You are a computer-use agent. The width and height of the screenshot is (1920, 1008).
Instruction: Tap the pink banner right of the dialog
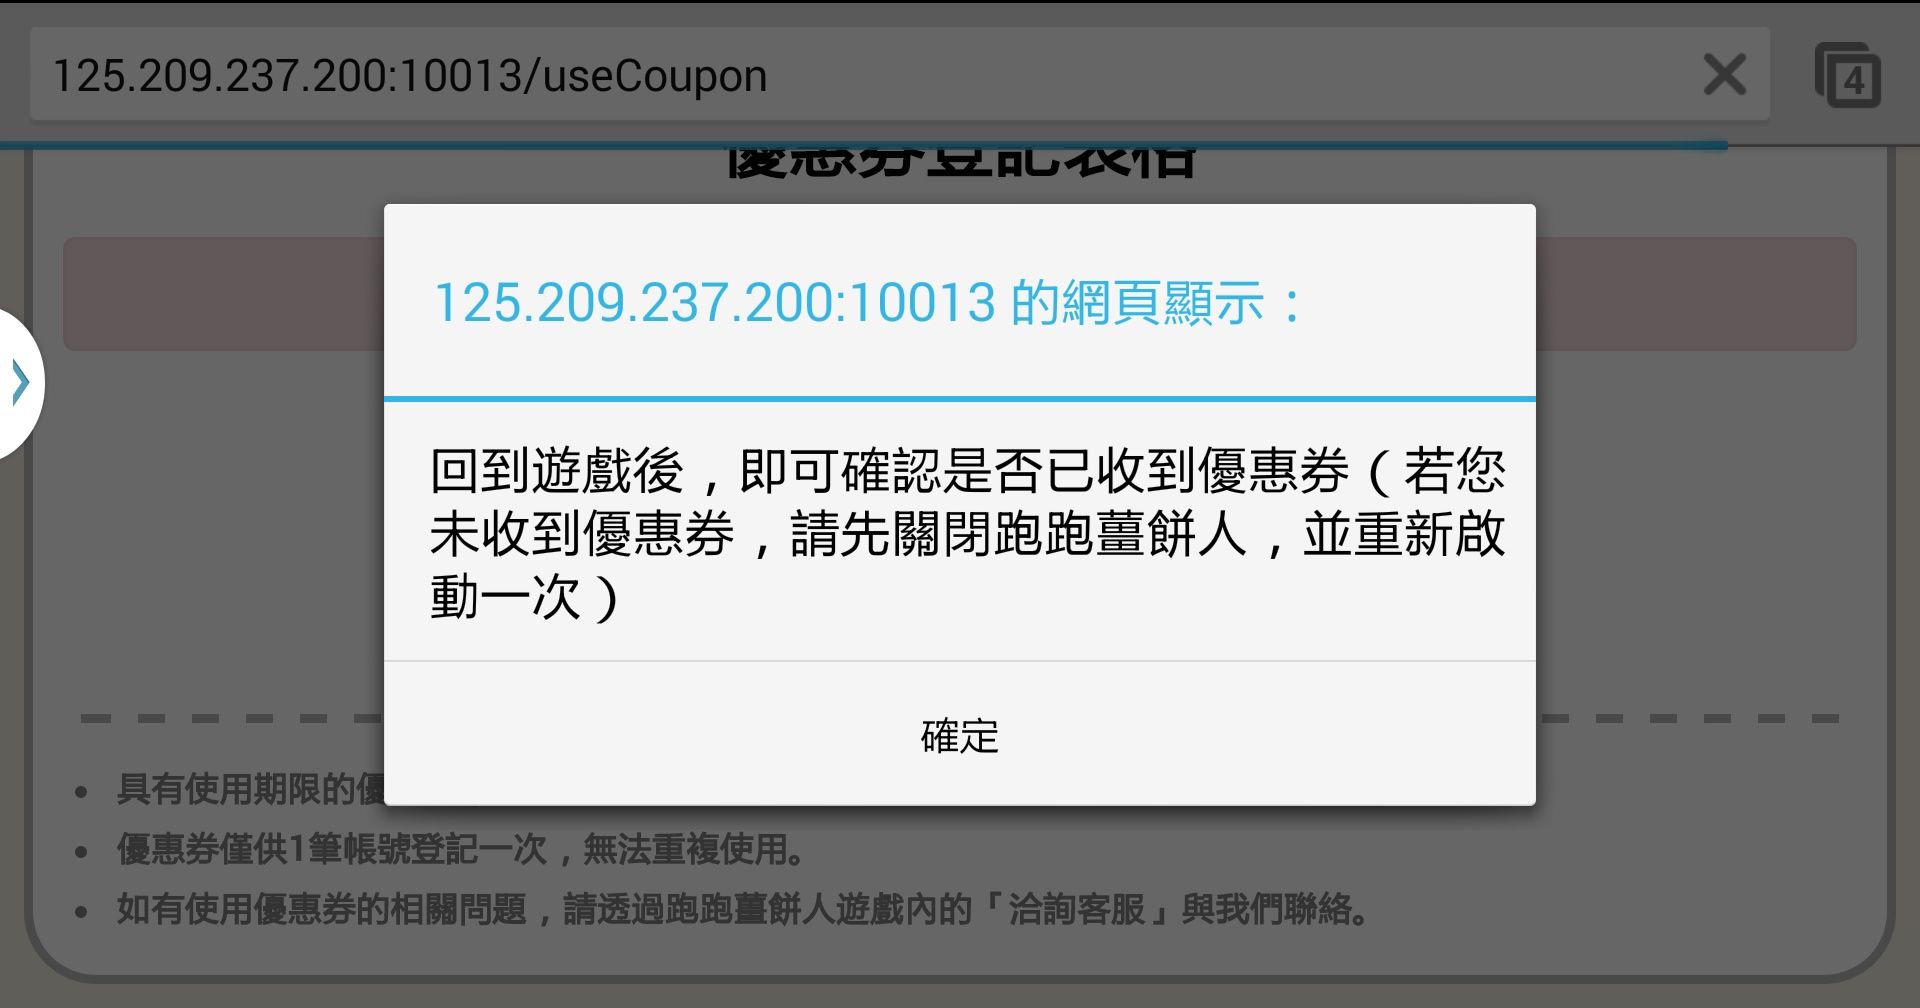(1696, 294)
